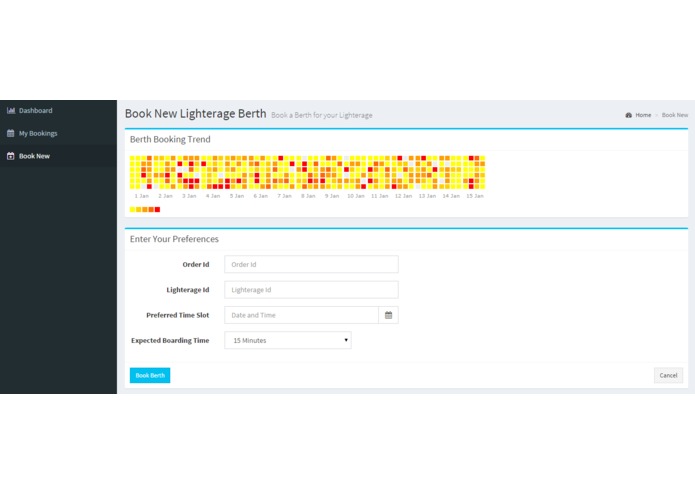
Task: Click the yellow legend swatch
Action: click(x=133, y=210)
